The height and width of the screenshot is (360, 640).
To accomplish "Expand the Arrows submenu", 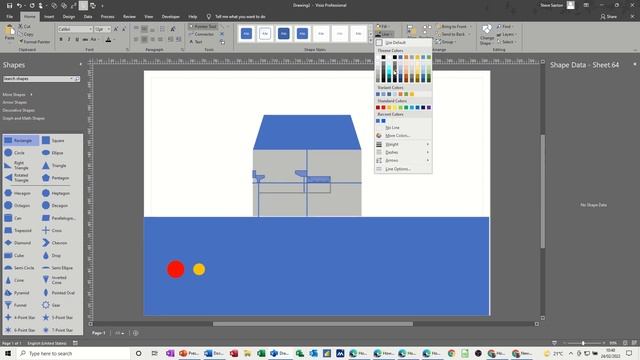I will pos(403,160).
